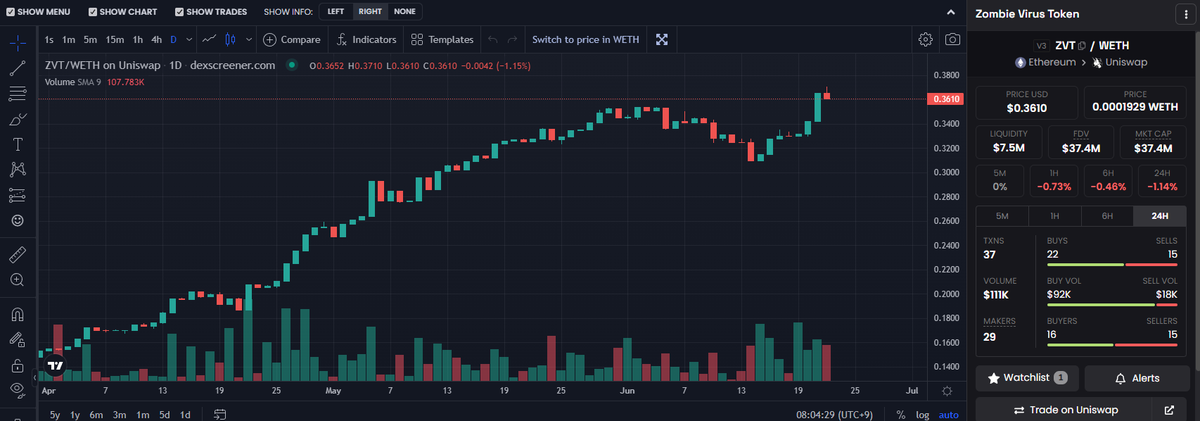This screenshot has height=421, width=1200.
Task: Switch stats panel to 5M tab
Action: pos(1003,216)
